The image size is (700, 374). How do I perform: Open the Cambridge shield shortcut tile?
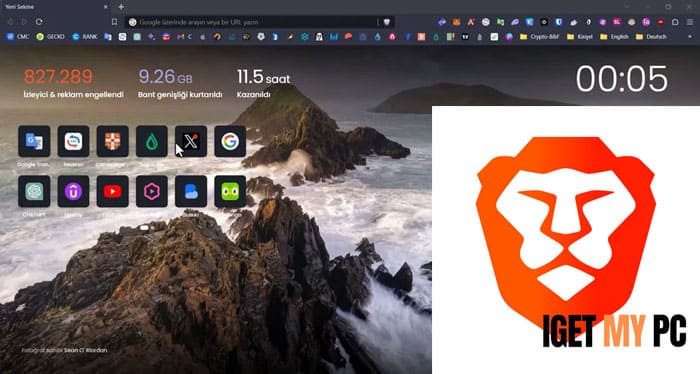(x=112, y=141)
